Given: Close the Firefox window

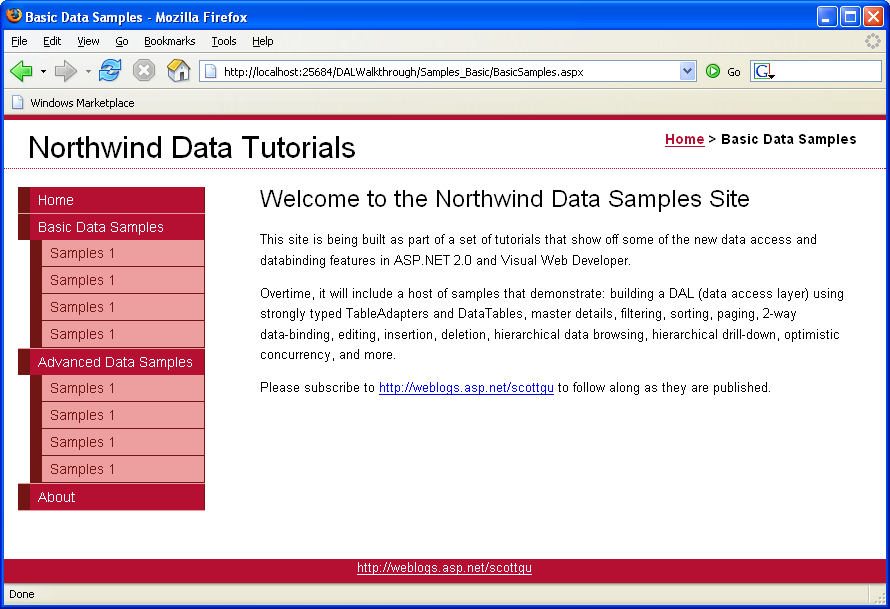Looking at the screenshot, I should 873,16.
